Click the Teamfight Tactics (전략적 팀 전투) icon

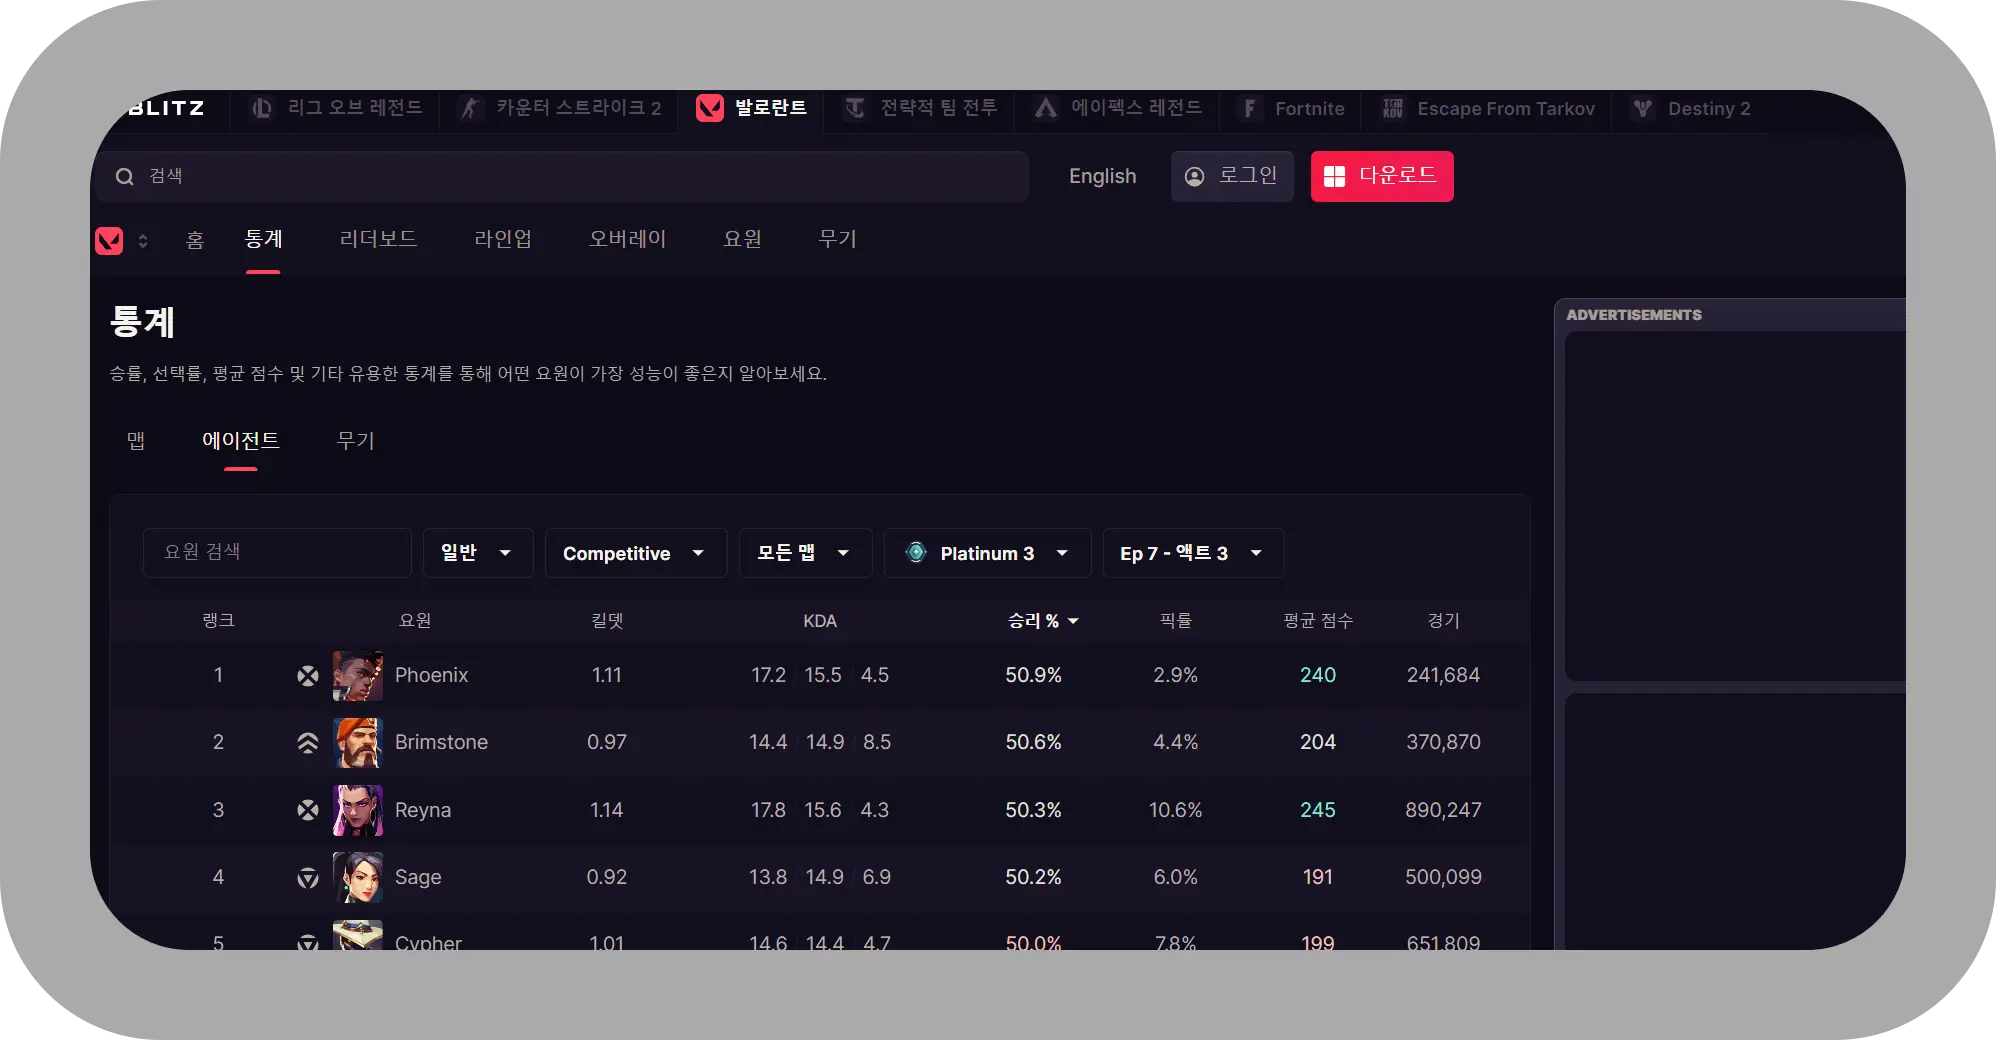856,109
